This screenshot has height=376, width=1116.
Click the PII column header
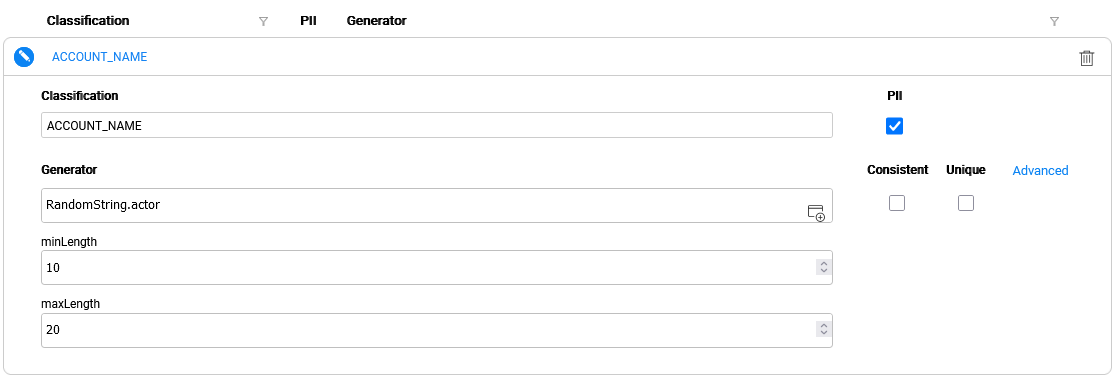(308, 21)
